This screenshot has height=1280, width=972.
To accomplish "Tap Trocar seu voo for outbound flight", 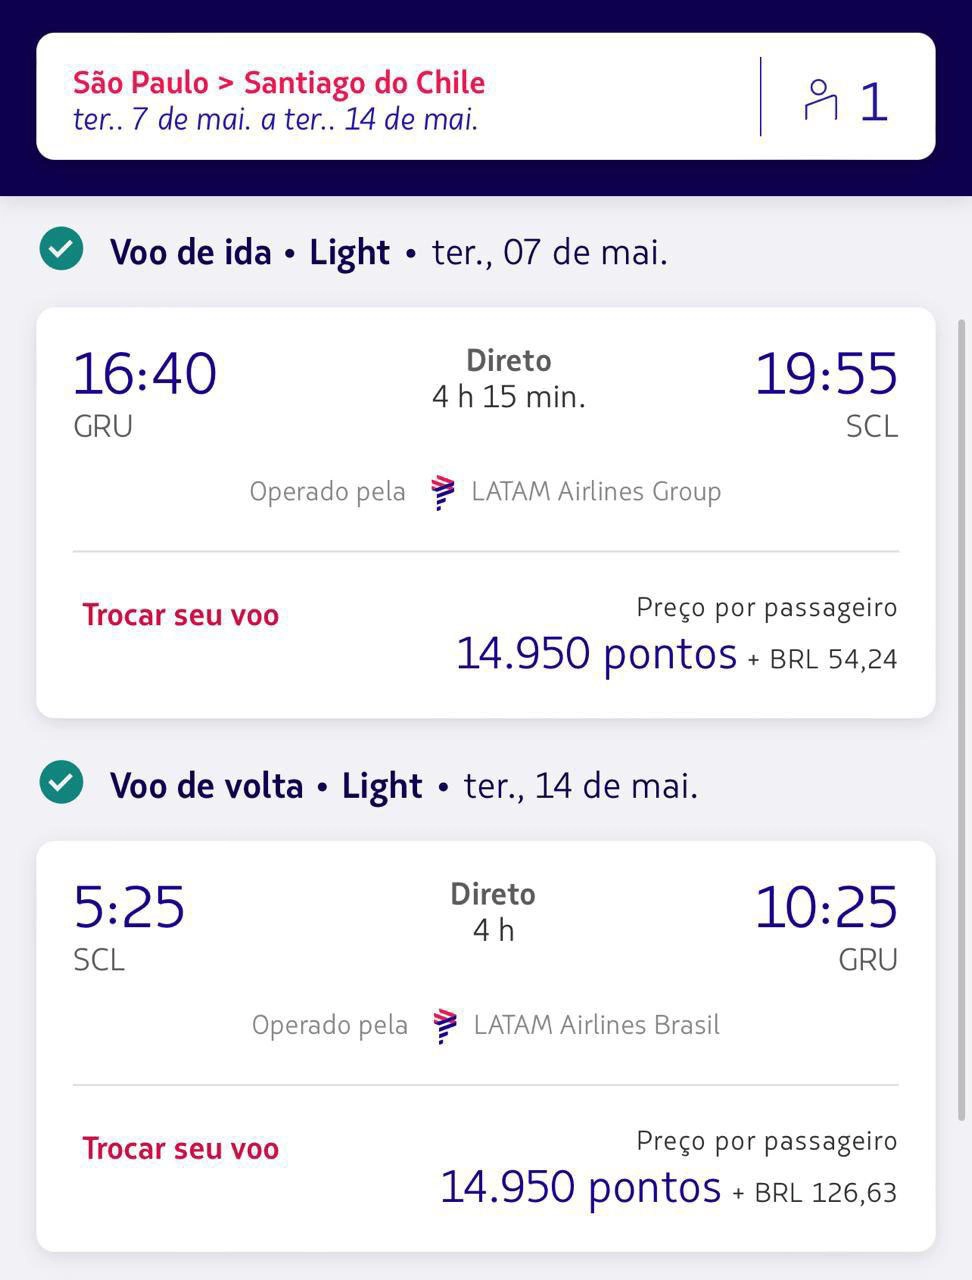I will coord(181,615).
